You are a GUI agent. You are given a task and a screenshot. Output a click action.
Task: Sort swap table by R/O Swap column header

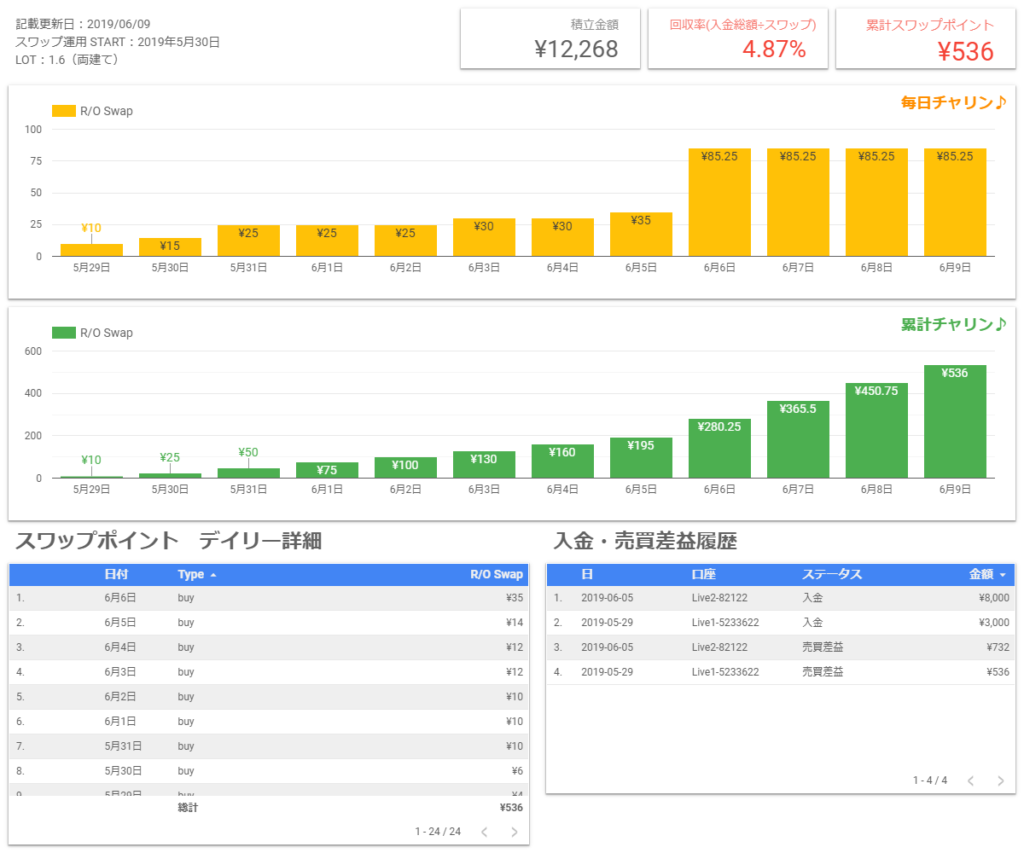pos(496,575)
